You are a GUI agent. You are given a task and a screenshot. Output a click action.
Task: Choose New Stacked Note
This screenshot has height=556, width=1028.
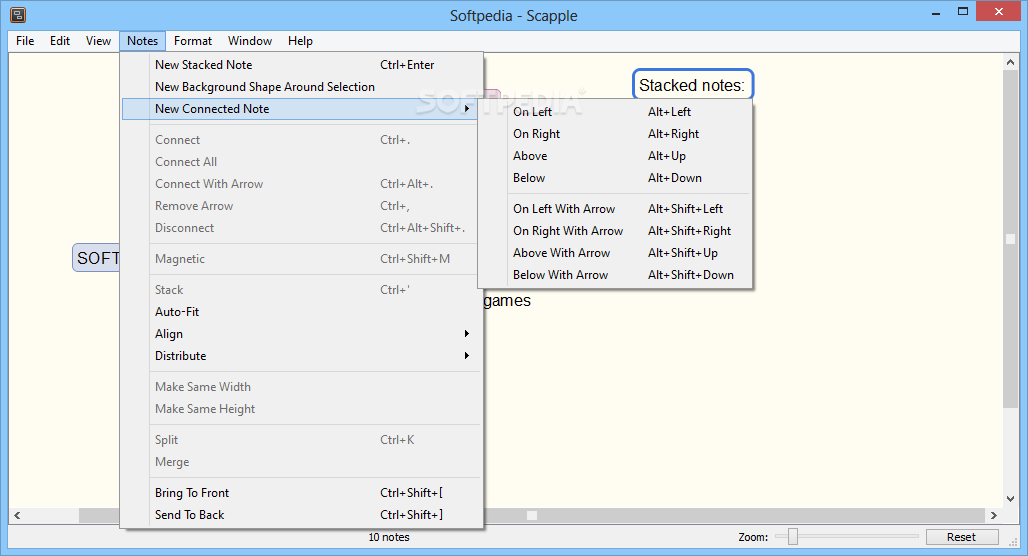[x=302, y=65]
